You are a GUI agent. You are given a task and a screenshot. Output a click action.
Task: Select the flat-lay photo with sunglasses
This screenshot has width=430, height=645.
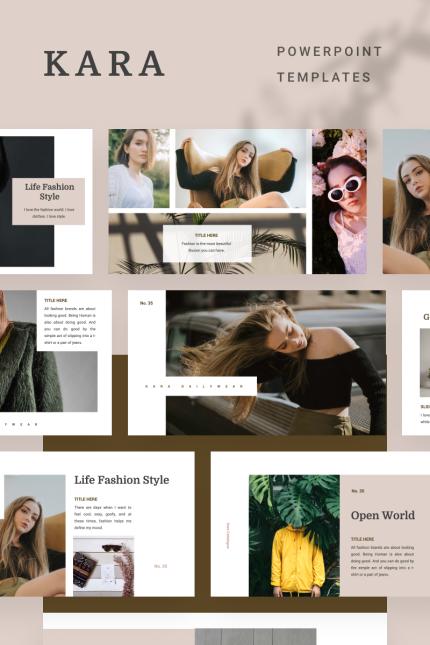click(x=104, y=566)
